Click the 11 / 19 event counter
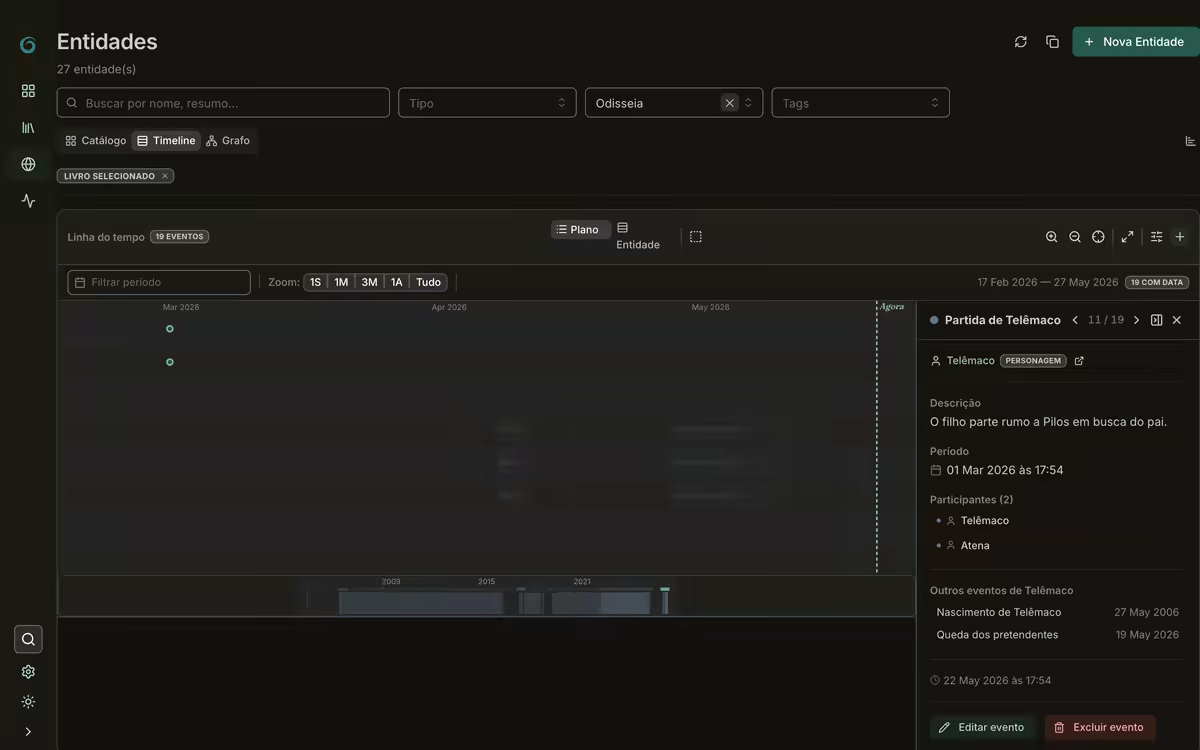The height and width of the screenshot is (750, 1200). click(x=1106, y=320)
